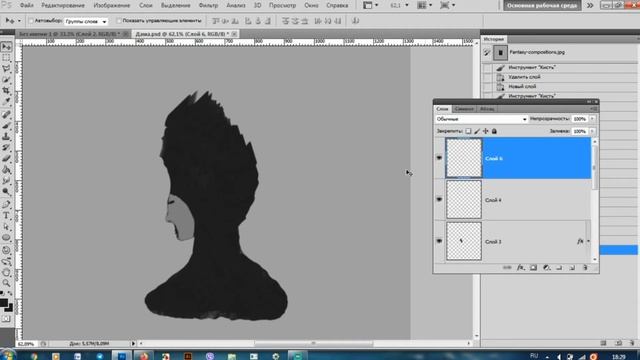The height and width of the screenshot is (360, 640).
Task: Click the background color swatch
Action: (9, 307)
